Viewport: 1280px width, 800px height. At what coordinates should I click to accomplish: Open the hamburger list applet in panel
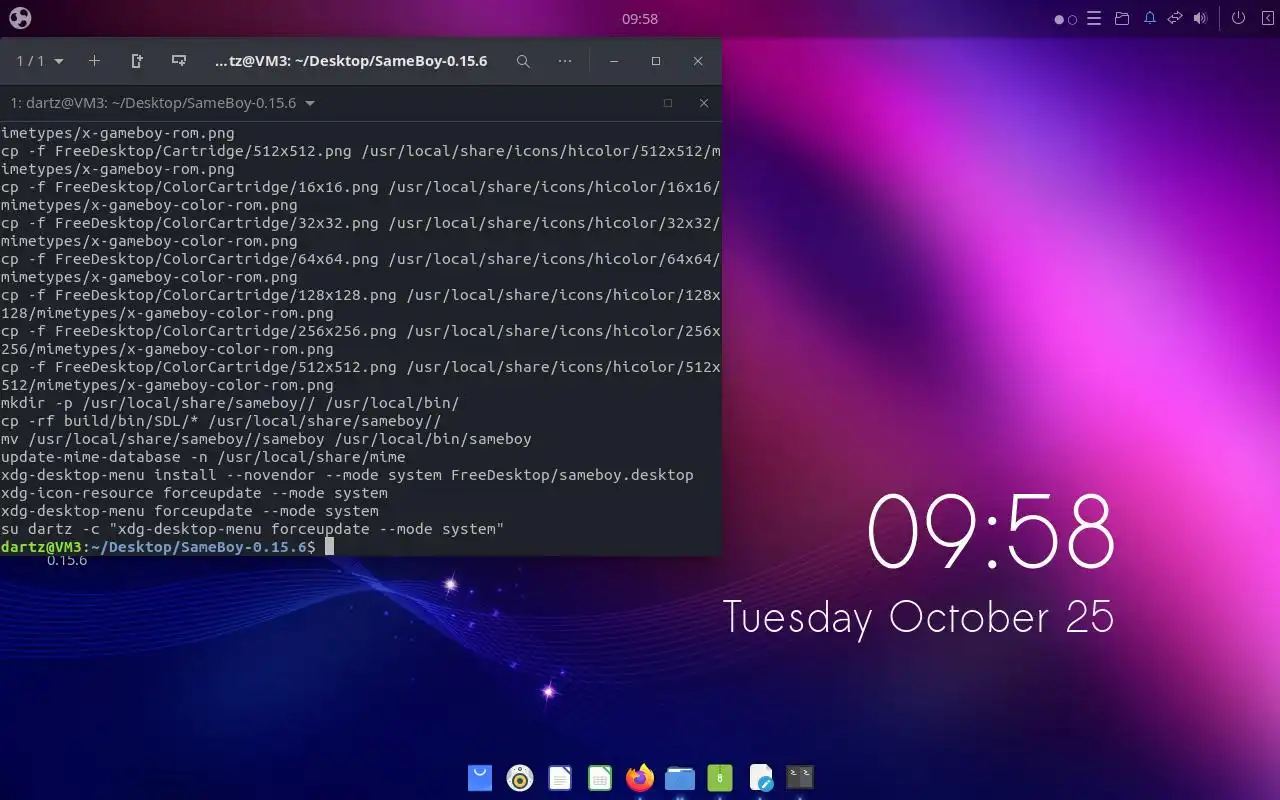[x=1094, y=18]
